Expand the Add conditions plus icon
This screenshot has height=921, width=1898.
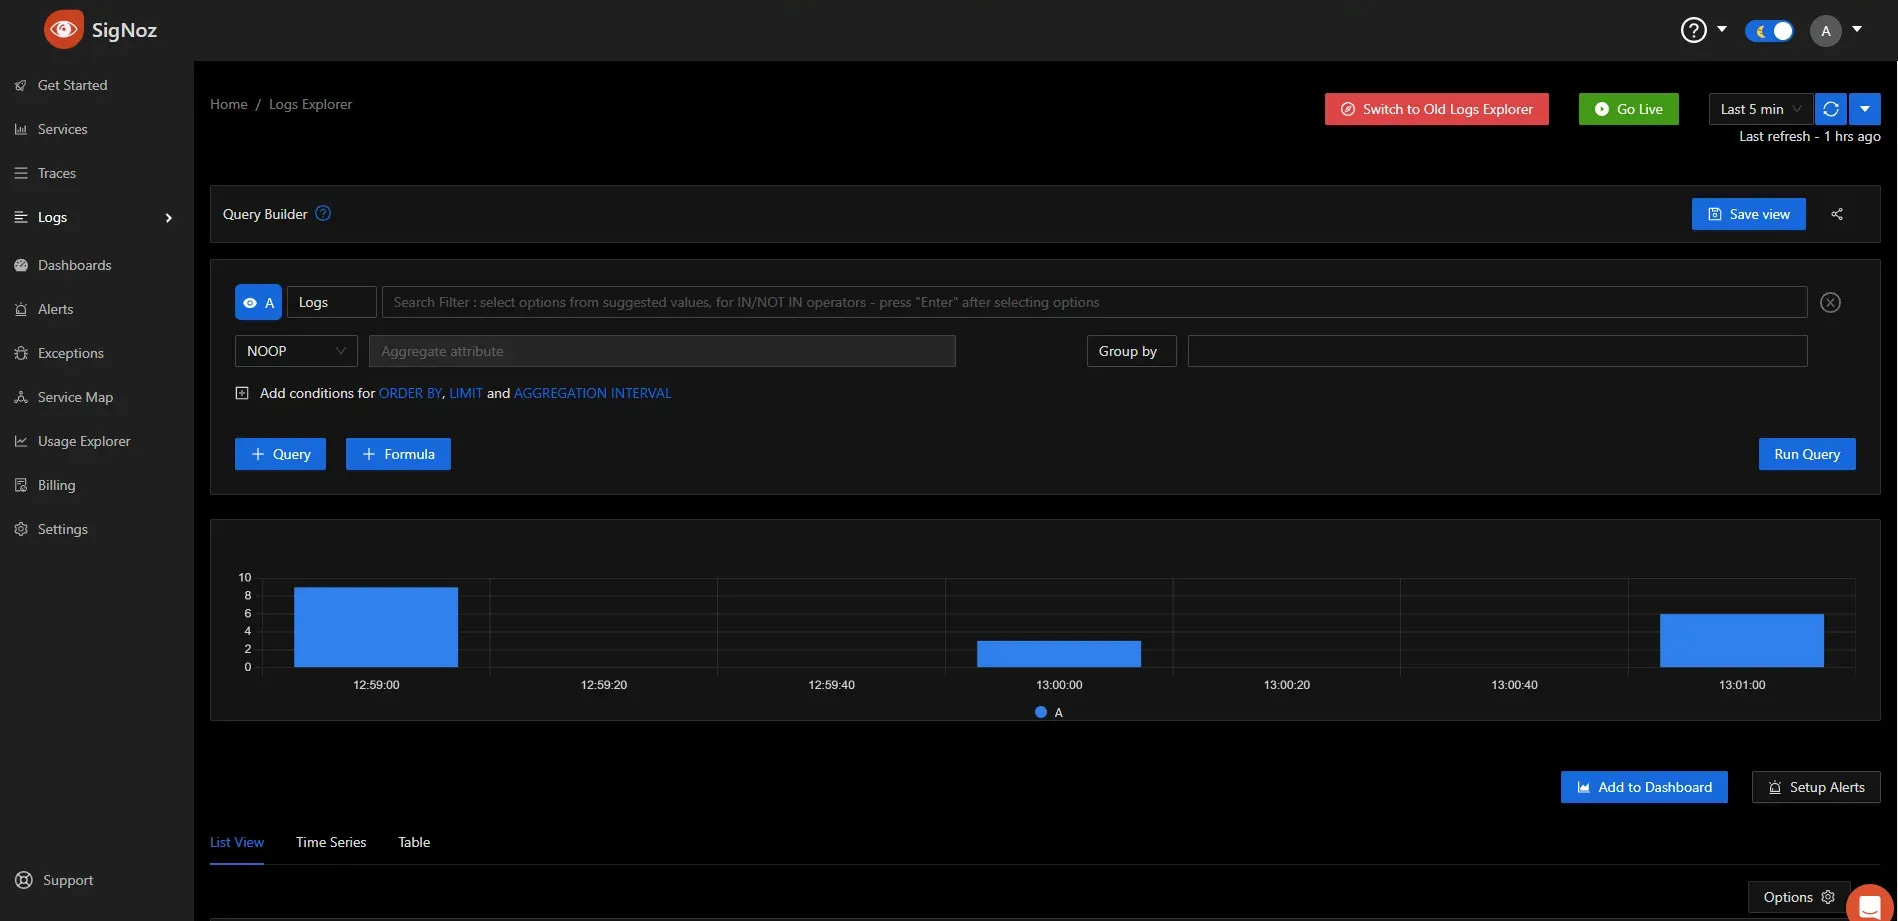pyautogui.click(x=242, y=393)
